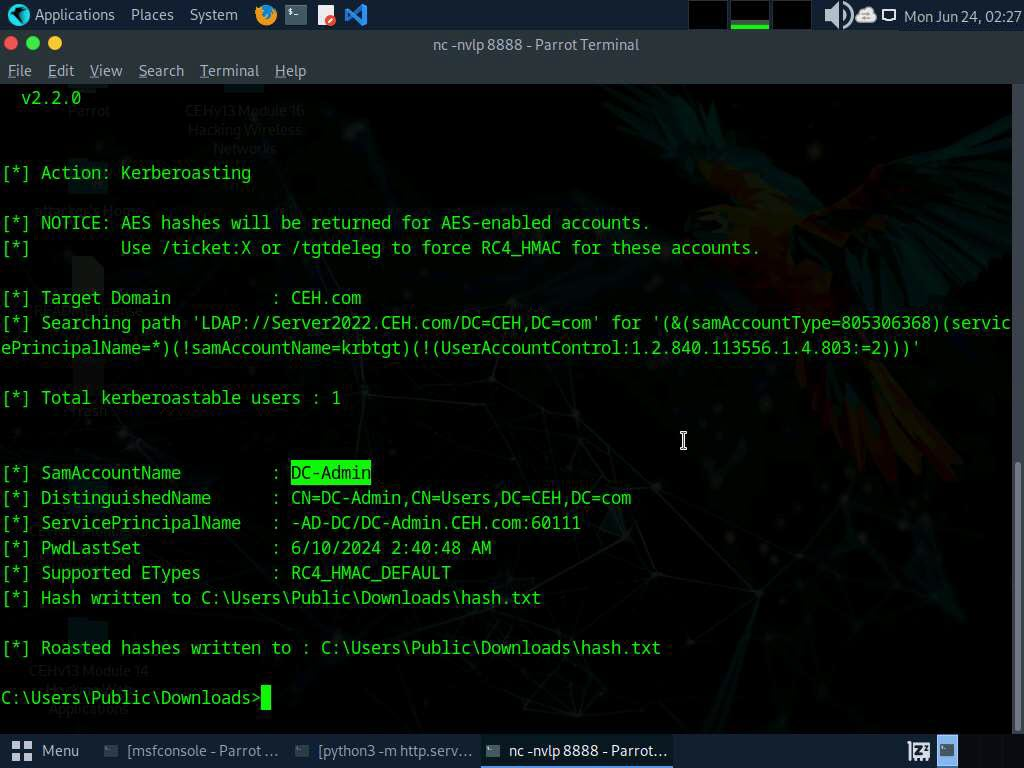The width and height of the screenshot is (1024, 768).
Task: Click the volume speaker icon
Action: tap(837, 15)
